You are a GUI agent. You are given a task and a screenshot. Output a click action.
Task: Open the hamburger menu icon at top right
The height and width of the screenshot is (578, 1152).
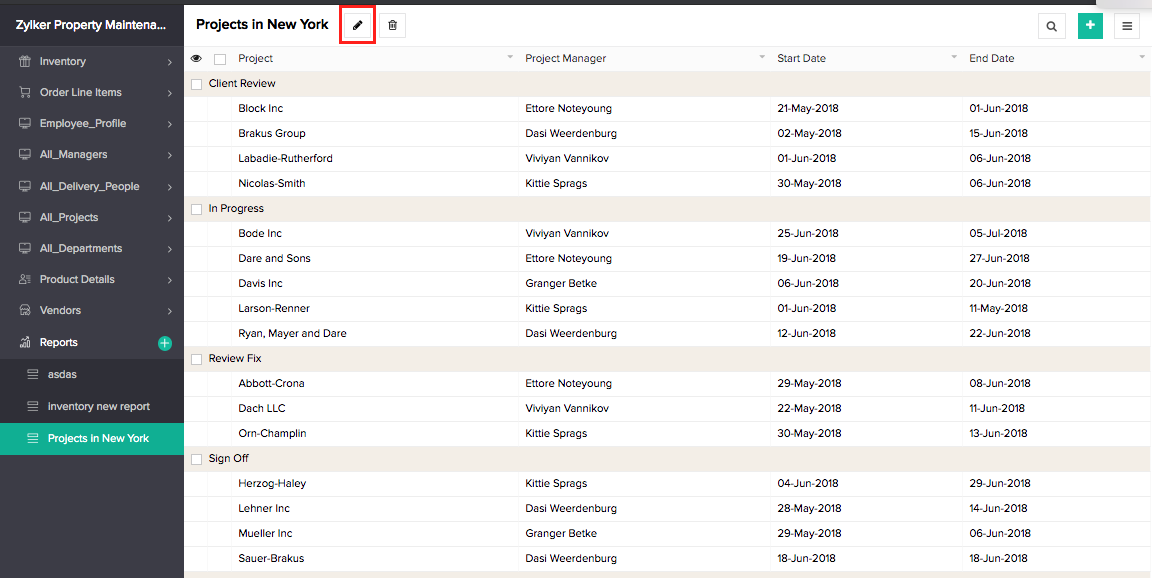click(1127, 27)
